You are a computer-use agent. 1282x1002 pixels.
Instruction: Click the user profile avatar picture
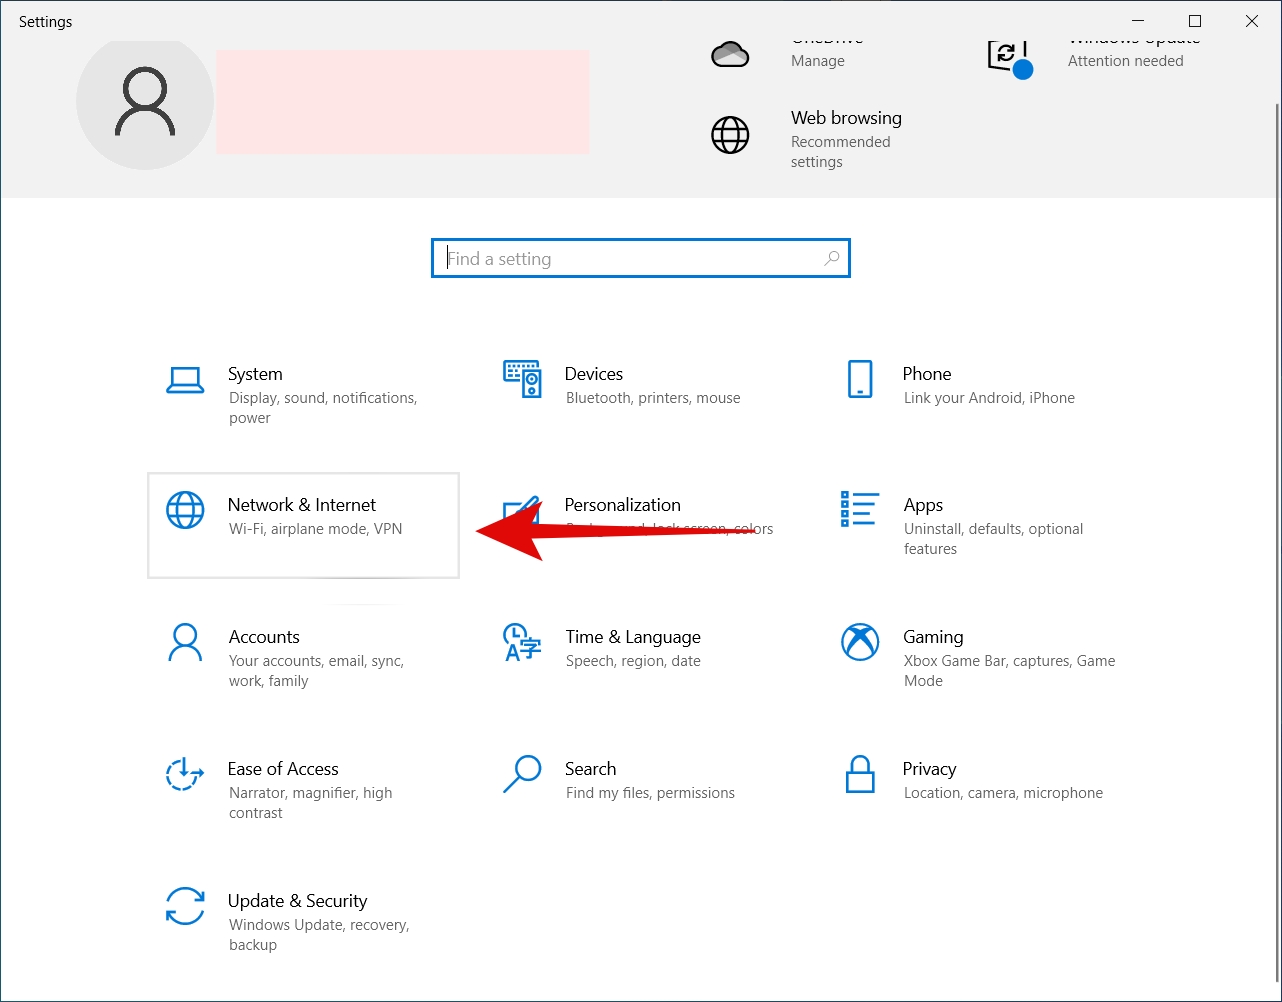pos(145,101)
